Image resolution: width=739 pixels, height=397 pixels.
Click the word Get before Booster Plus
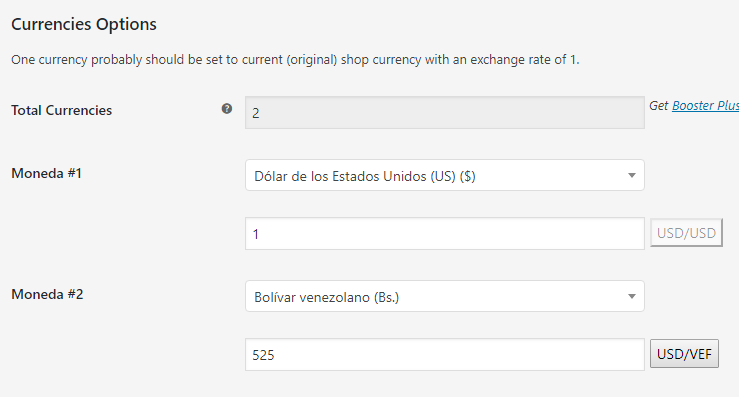click(x=659, y=106)
